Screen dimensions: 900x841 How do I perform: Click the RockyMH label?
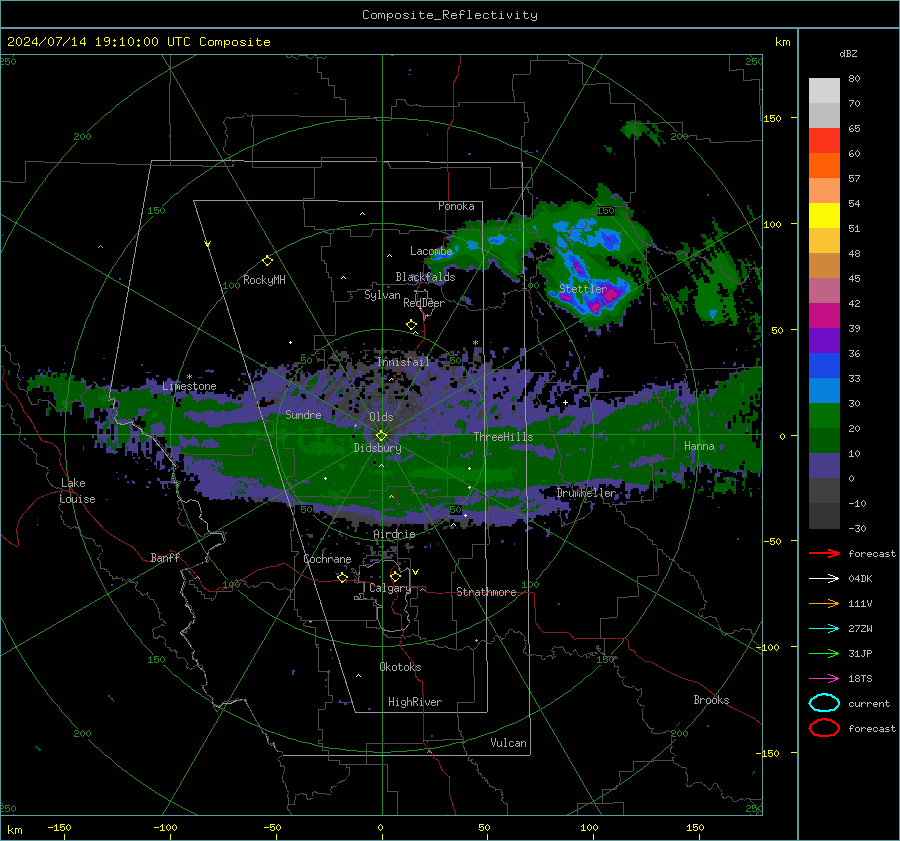pyautogui.click(x=264, y=280)
